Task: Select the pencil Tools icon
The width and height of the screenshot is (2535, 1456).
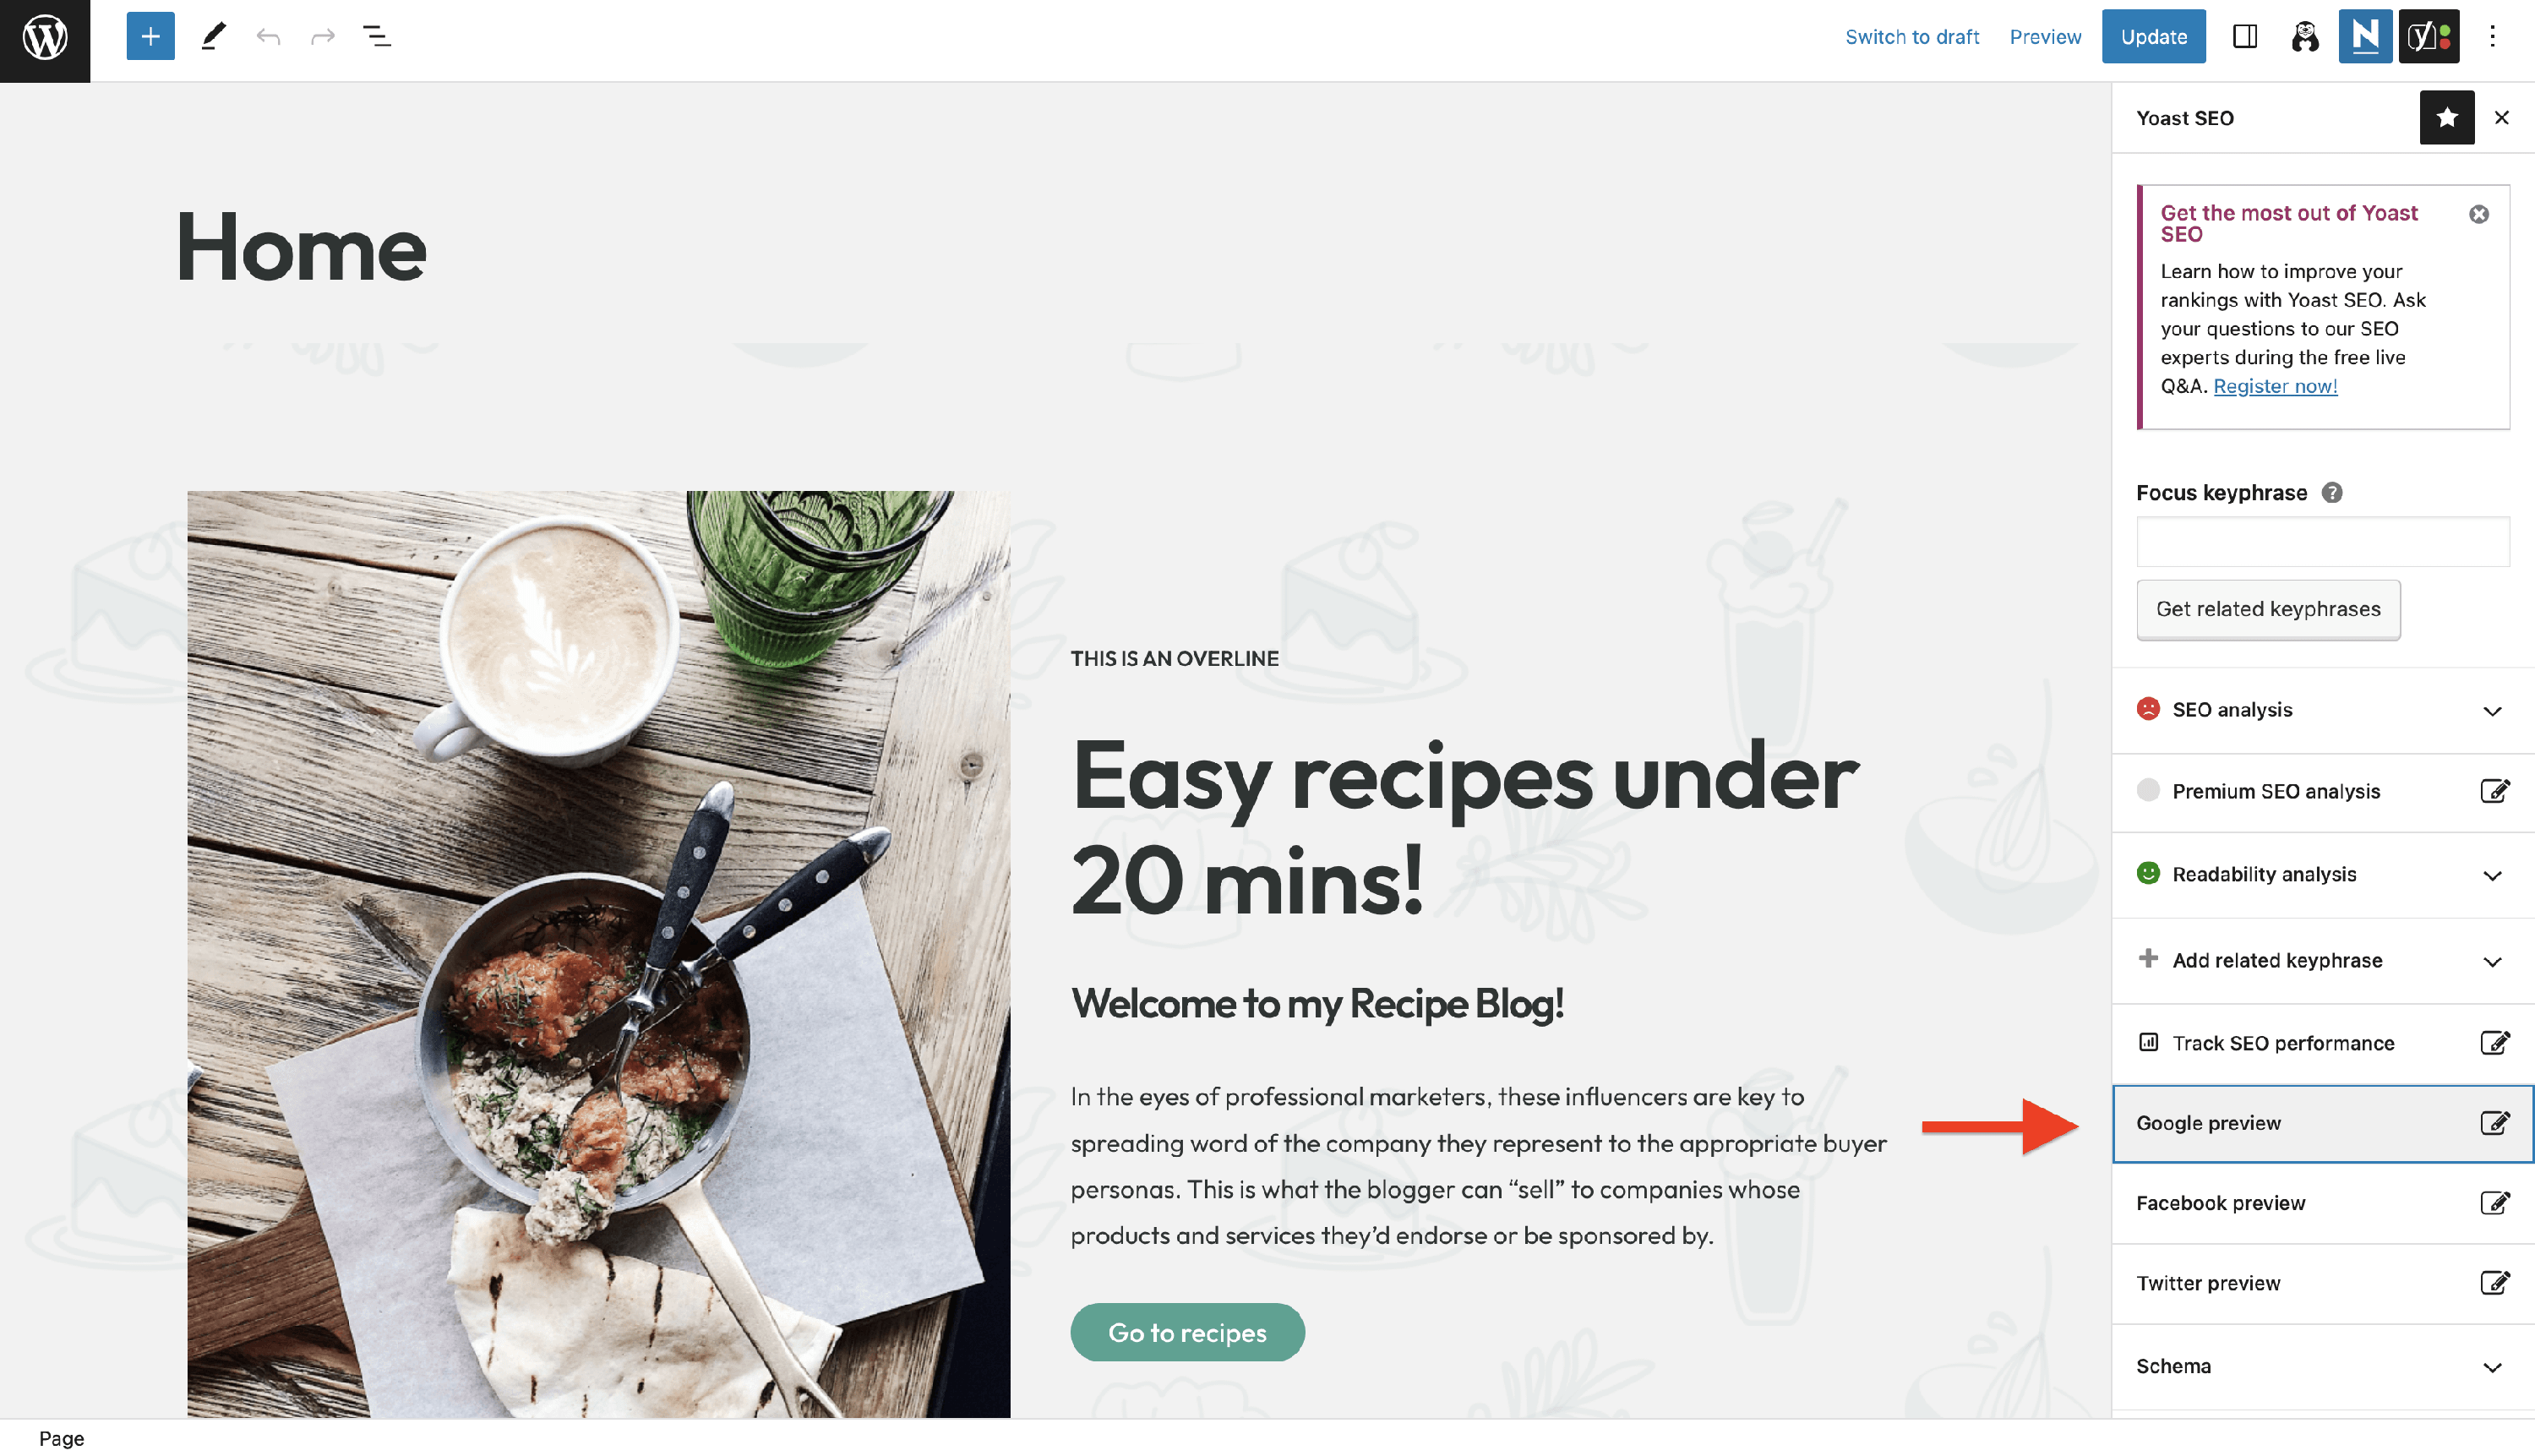Action: coord(213,37)
